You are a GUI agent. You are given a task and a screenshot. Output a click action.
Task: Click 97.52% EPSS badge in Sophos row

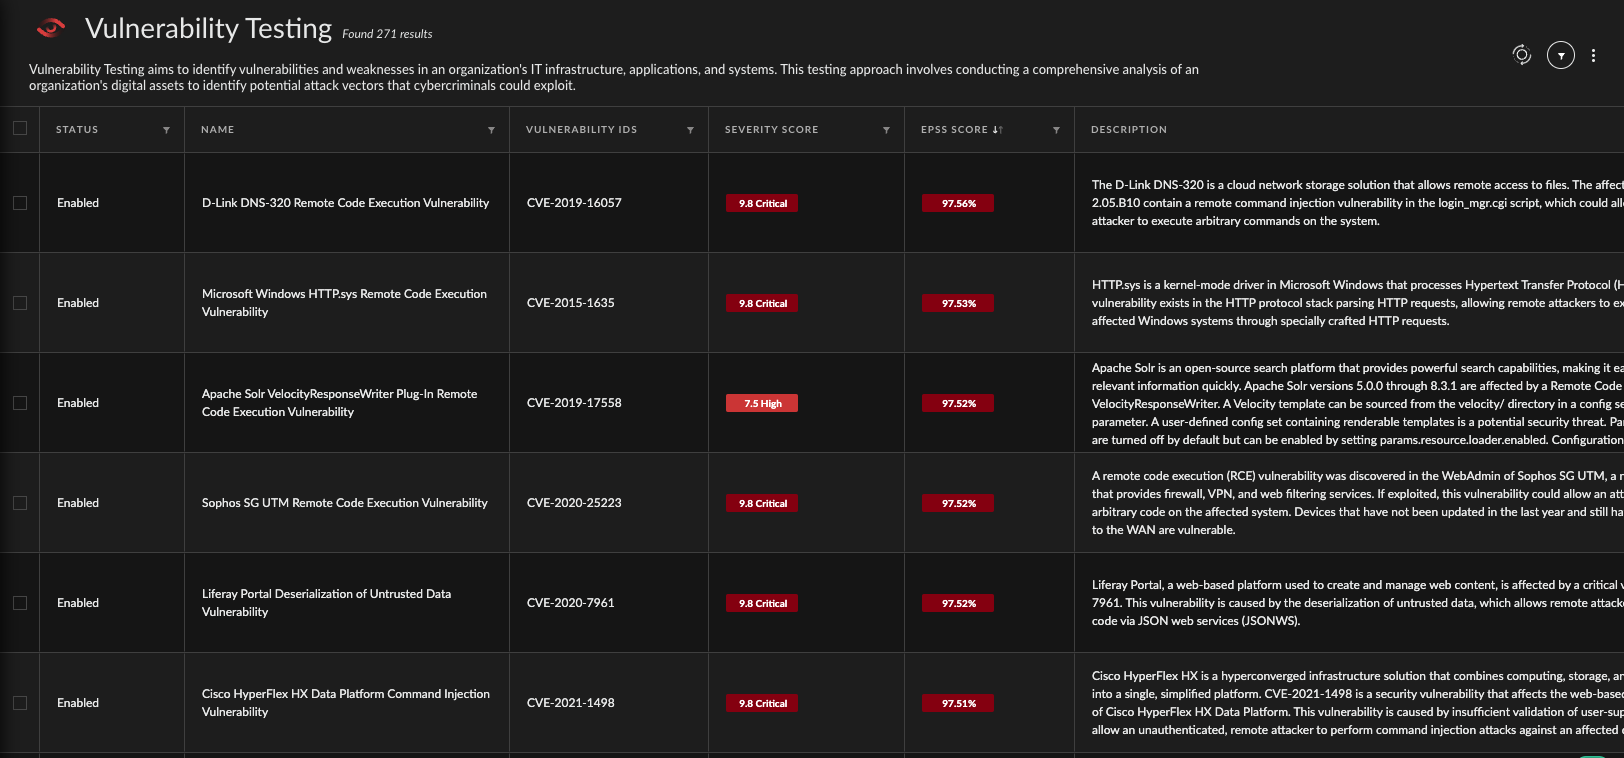point(958,503)
